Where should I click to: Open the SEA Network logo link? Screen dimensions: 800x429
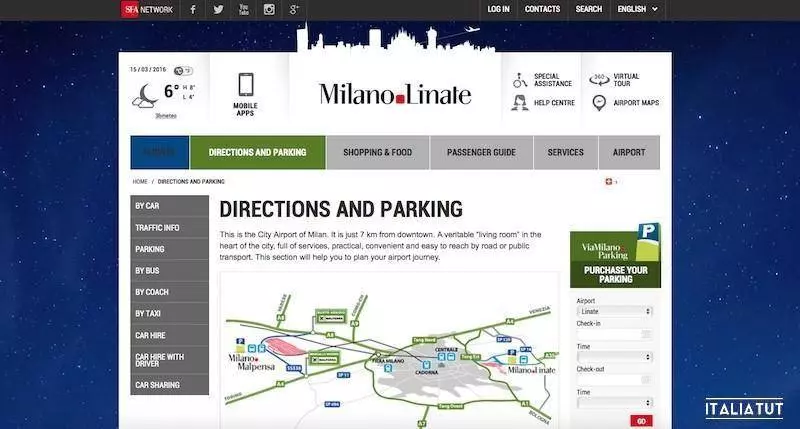pyautogui.click(x=147, y=9)
